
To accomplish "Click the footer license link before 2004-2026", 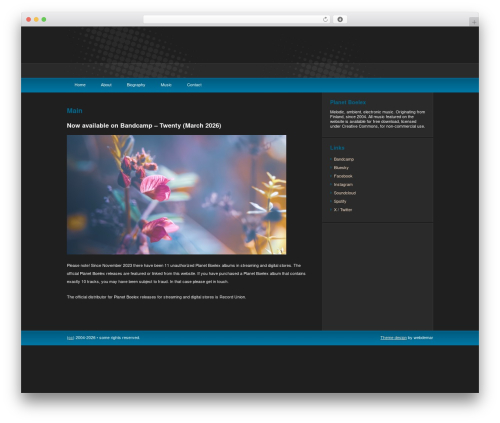I will pyautogui.click(x=70, y=338).
